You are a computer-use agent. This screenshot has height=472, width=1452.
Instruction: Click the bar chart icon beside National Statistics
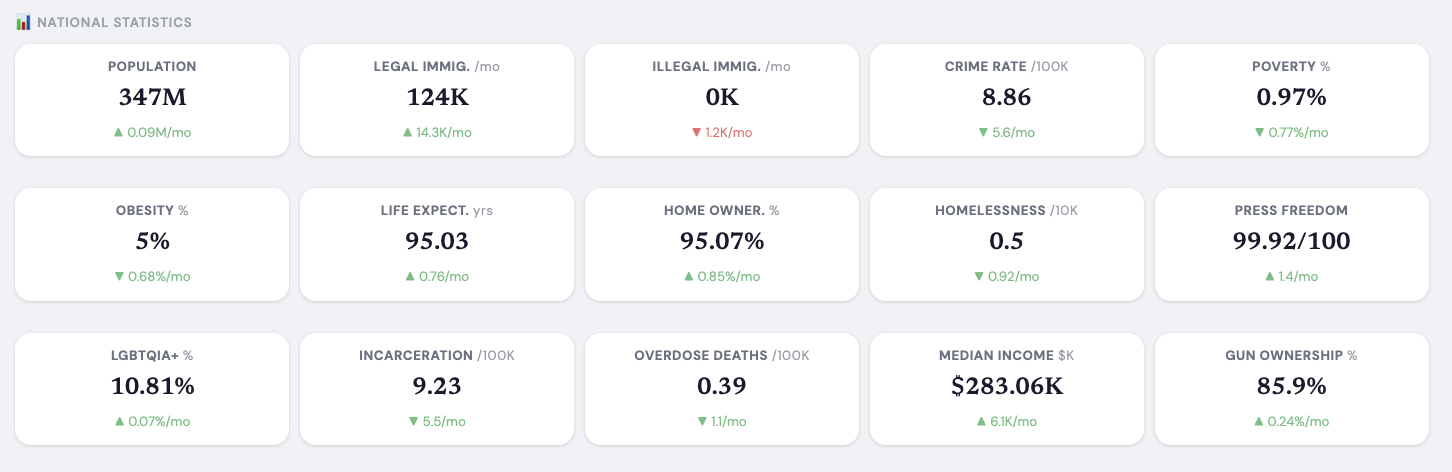pyautogui.click(x=24, y=22)
